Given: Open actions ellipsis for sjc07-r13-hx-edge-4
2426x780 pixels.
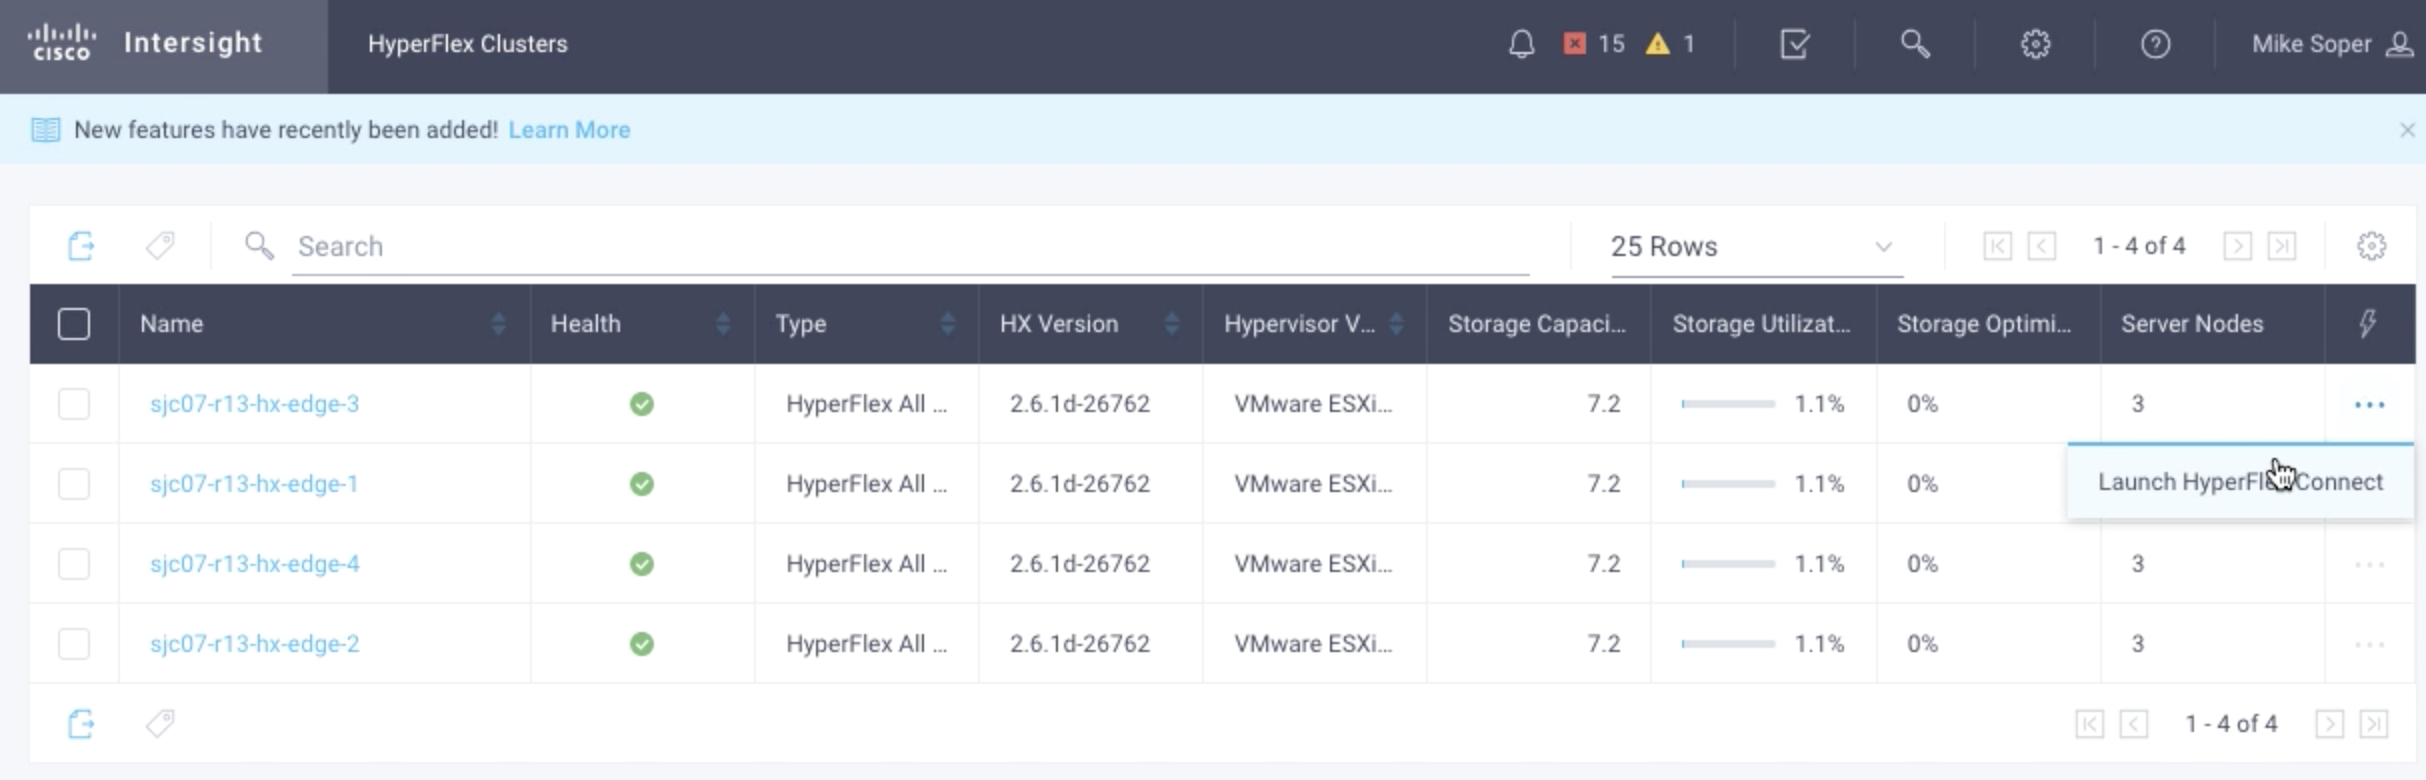Looking at the screenshot, I should pyautogui.click(x=2369, y=564).
